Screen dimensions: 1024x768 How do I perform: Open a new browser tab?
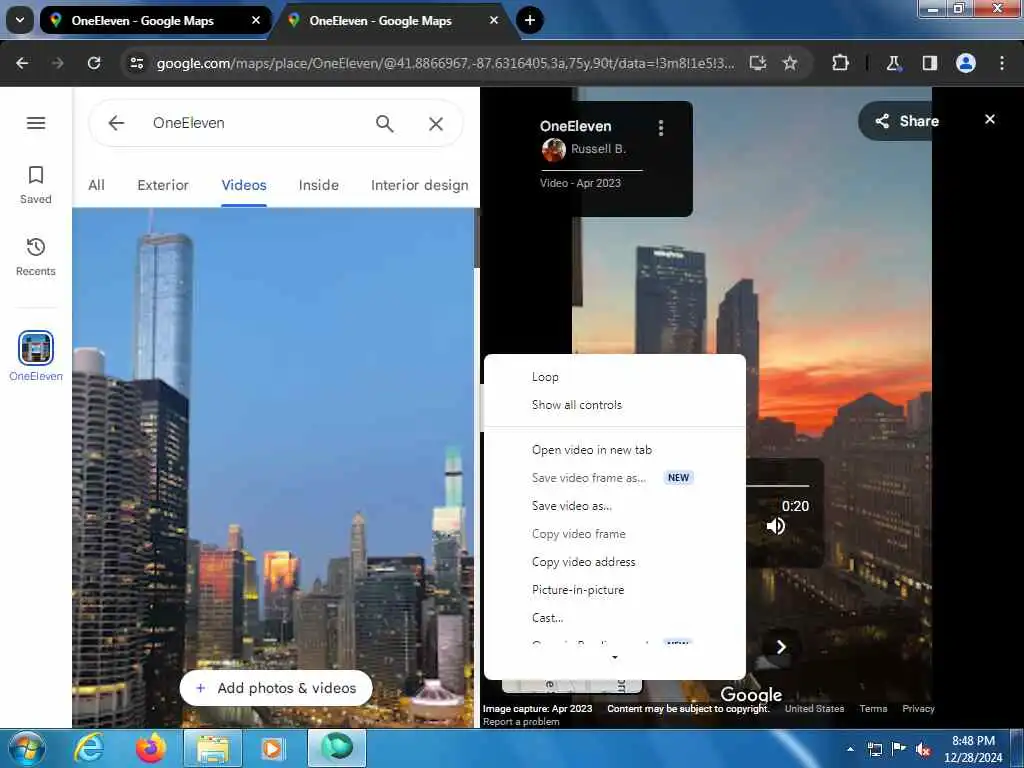pyautogui.click(x=530, y=20)
